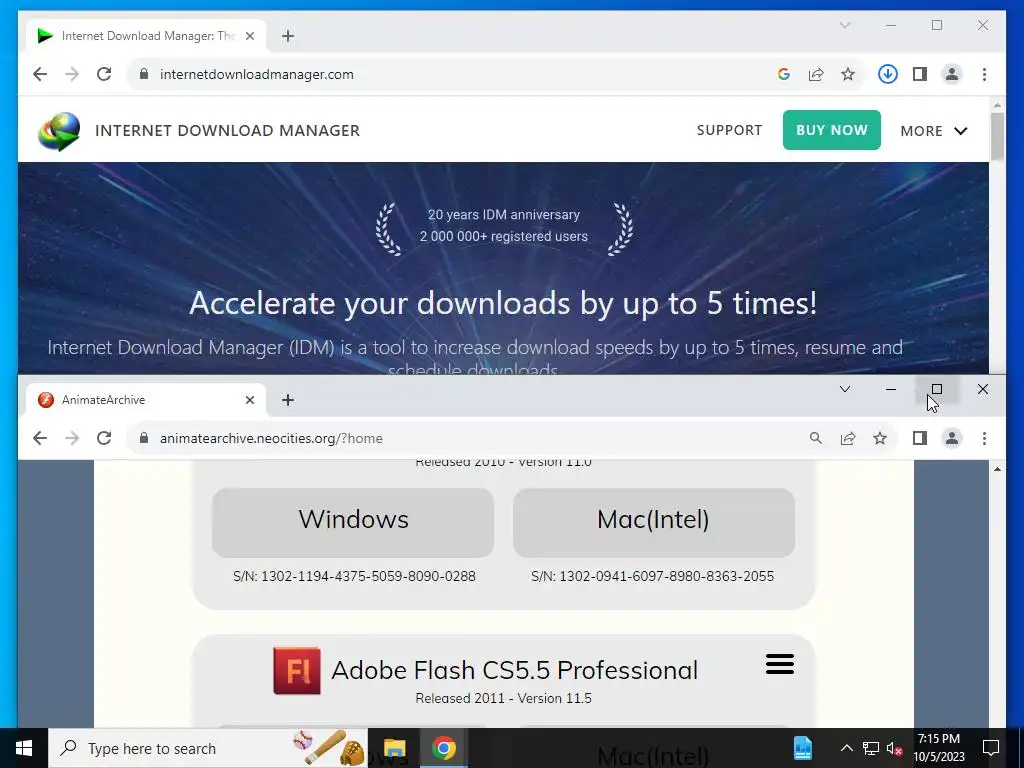Click 'Accelerate your downloads by up to 5 times!' headline
The image size is (1024, 768).
tap(503, 303)
